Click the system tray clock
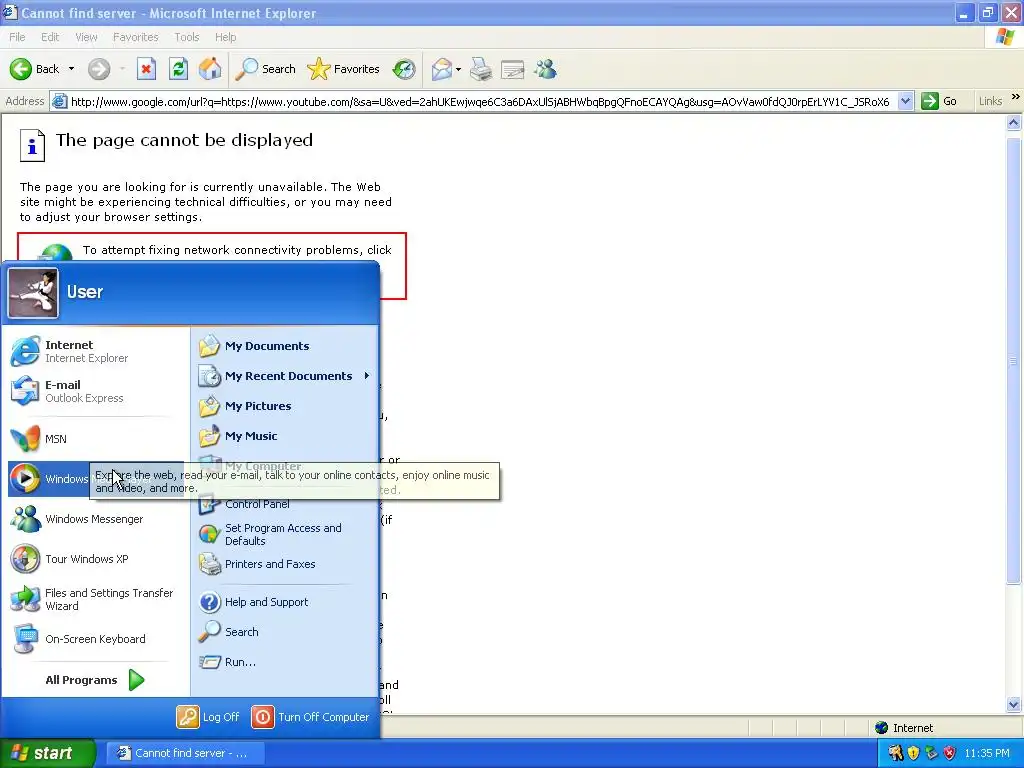The width and height of the screenshot is (1024, 768). click(987, 753)
